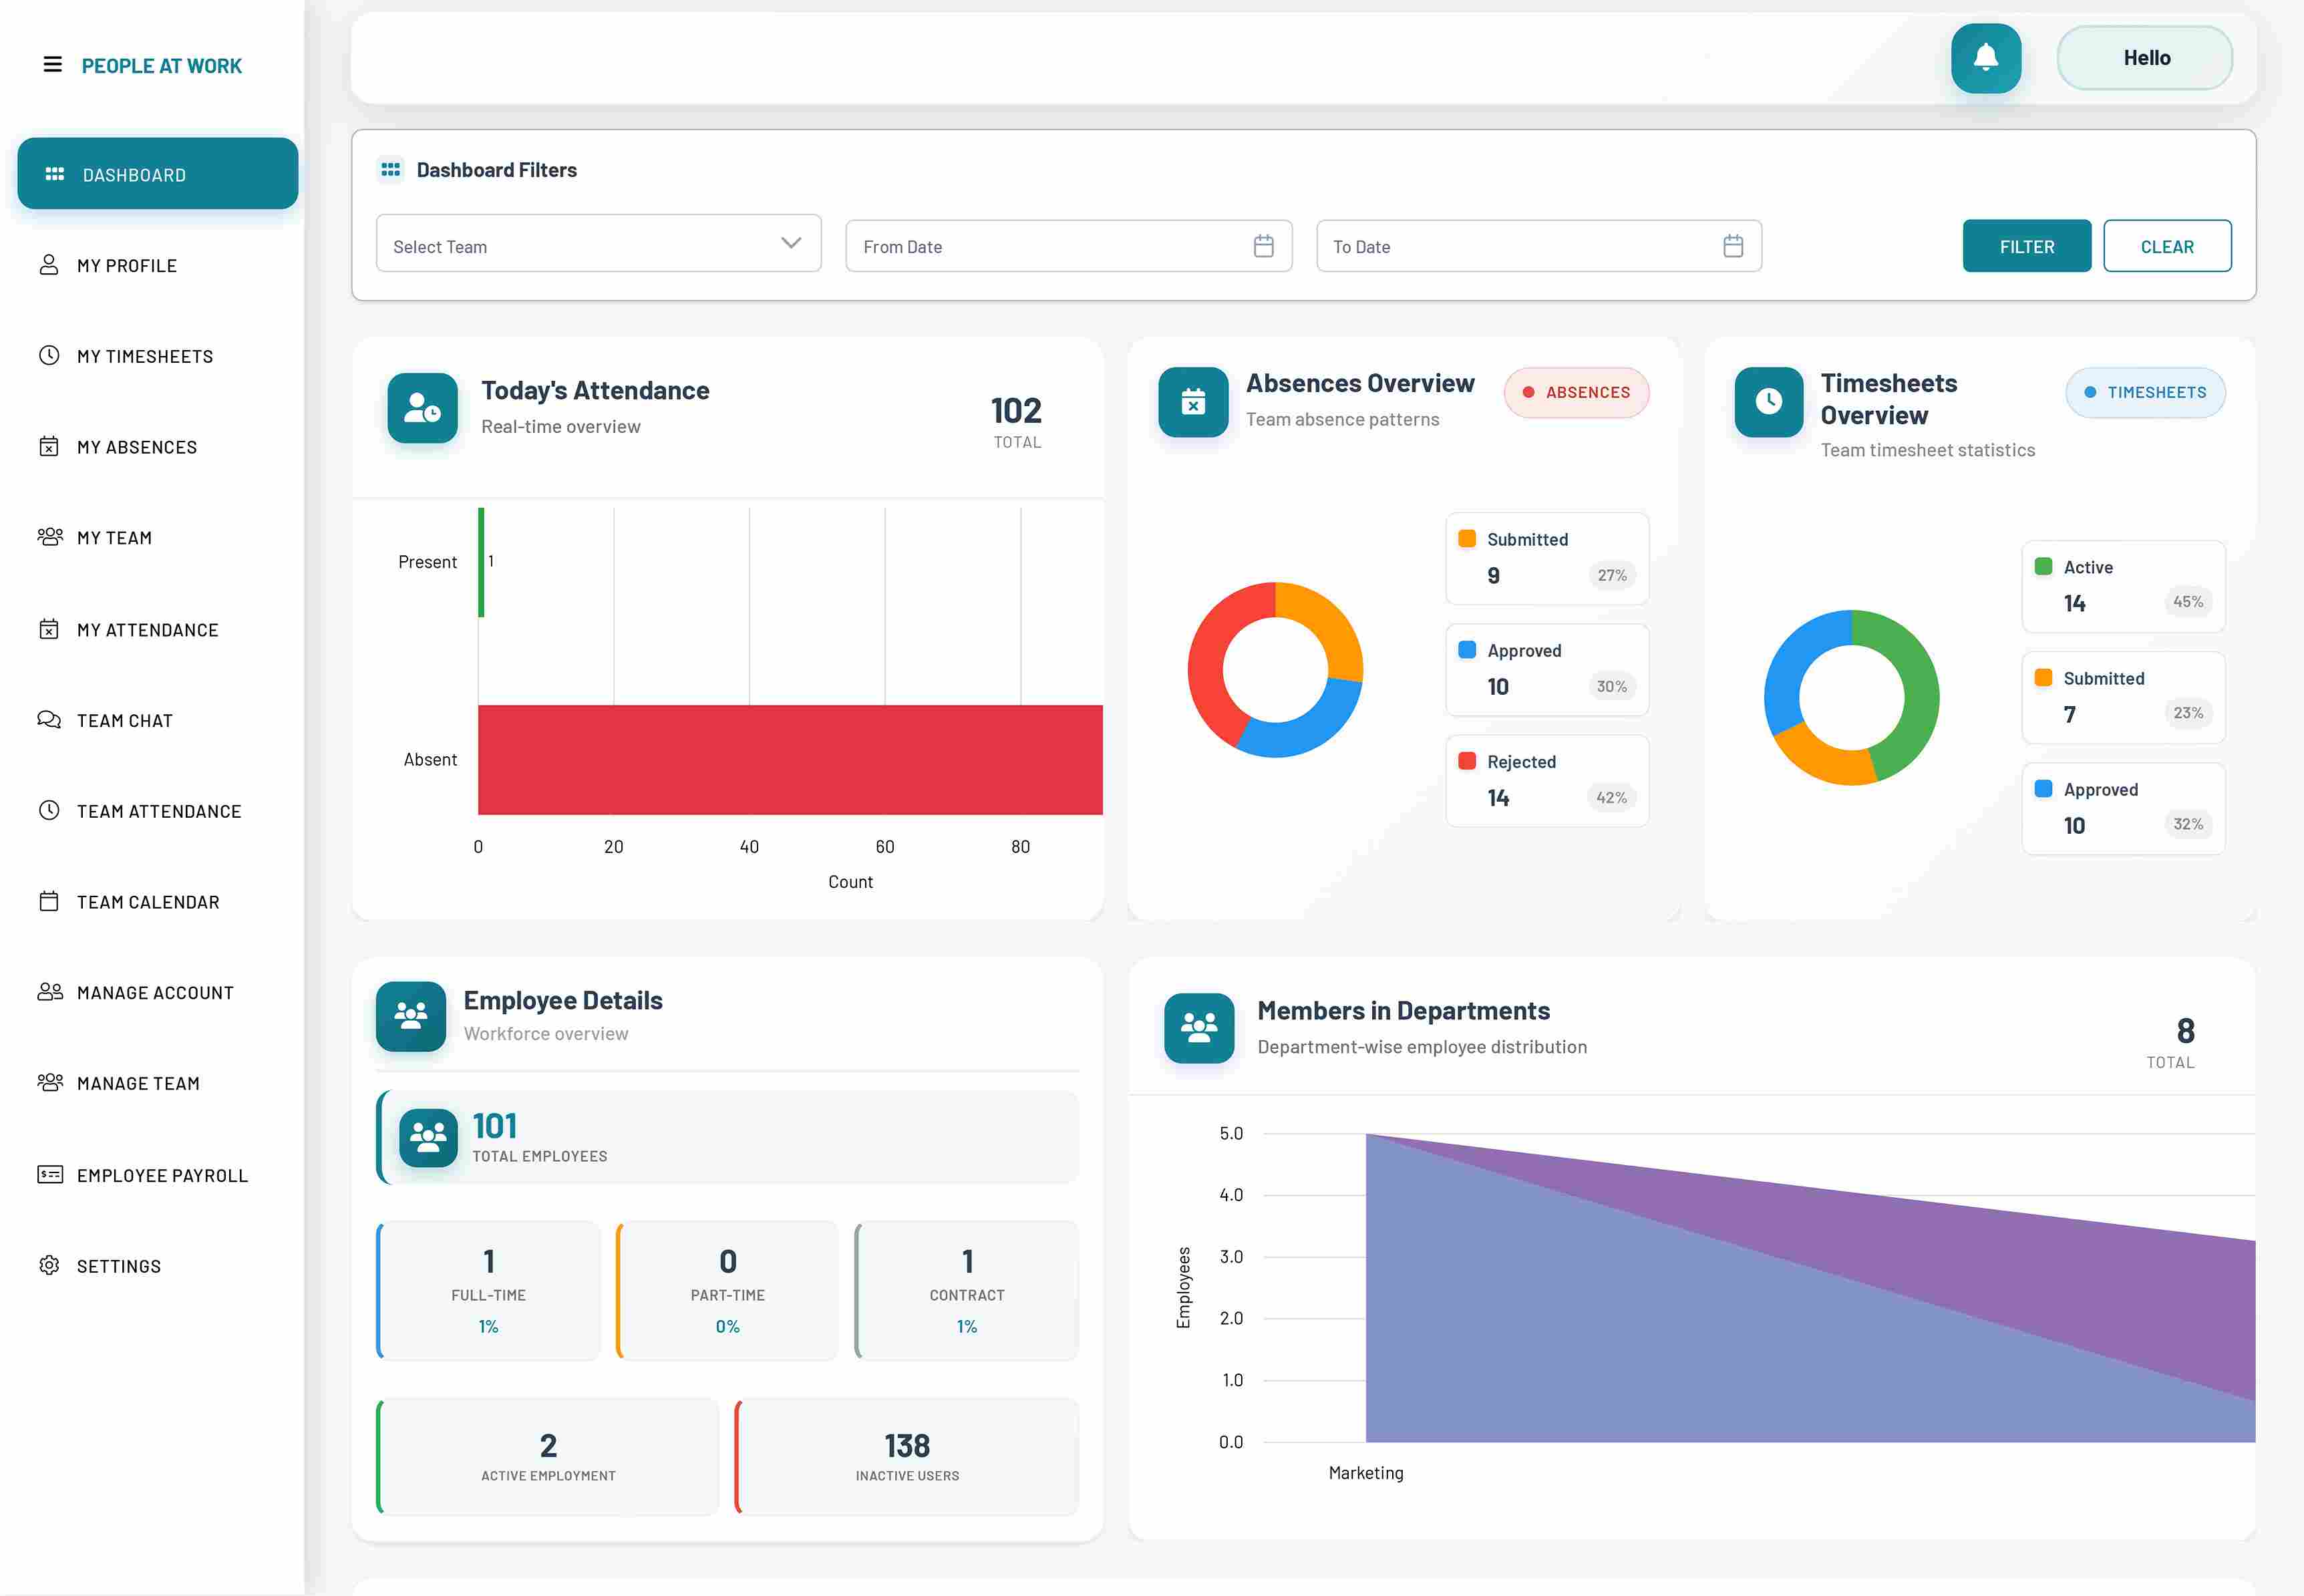The height and width of the screenshot is (1596, 2304).
Task: Click the My Timesheets clock icon
Action: [x=50, y=355]
